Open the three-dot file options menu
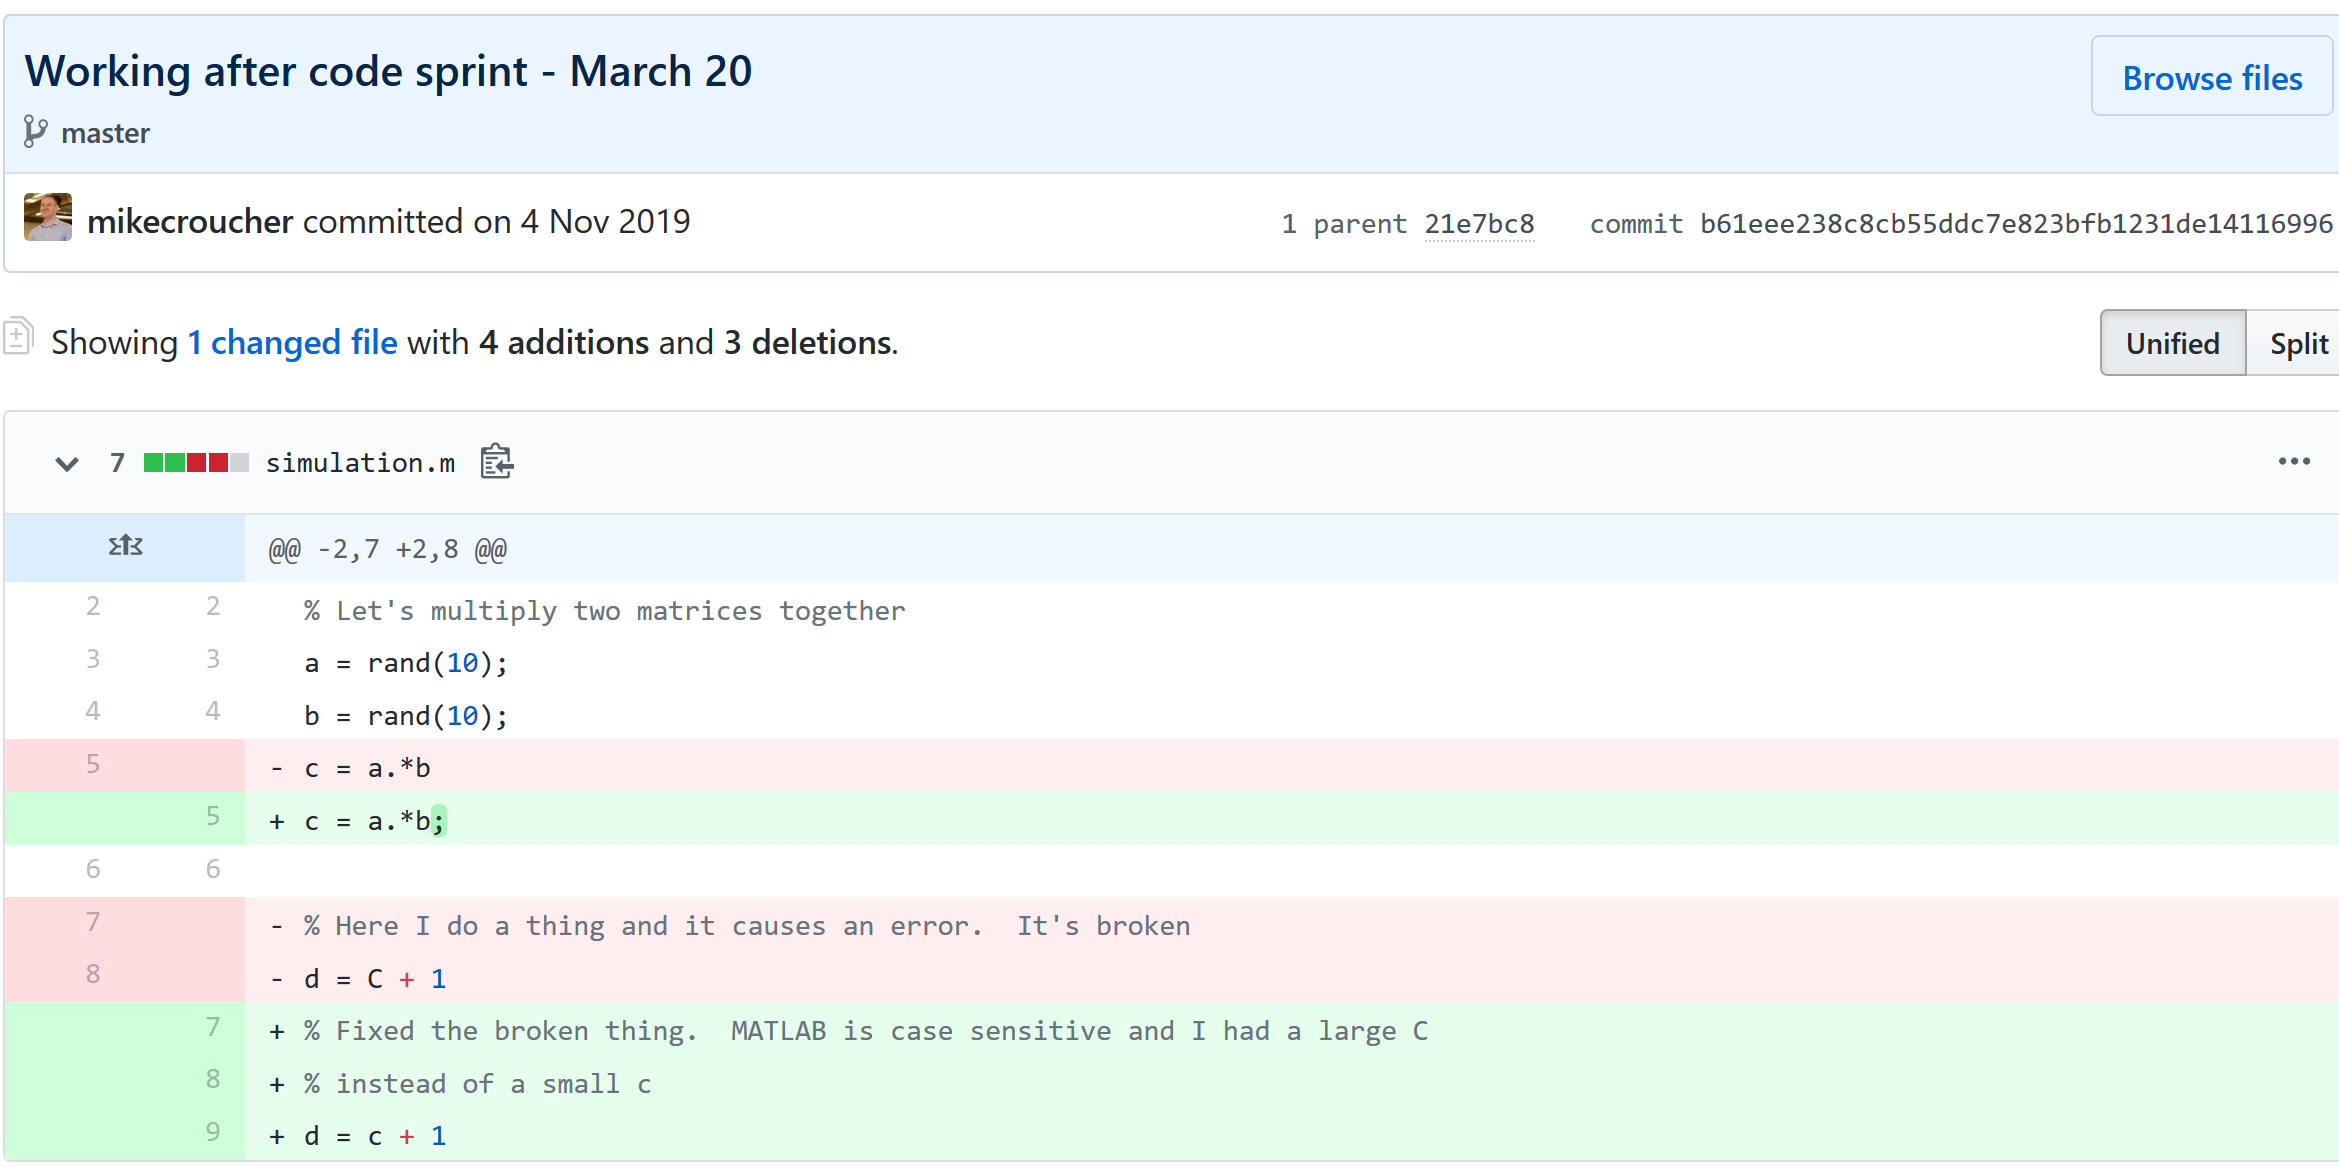2339x1168 pixels. pyautogui.click(x=2293, y=462)
